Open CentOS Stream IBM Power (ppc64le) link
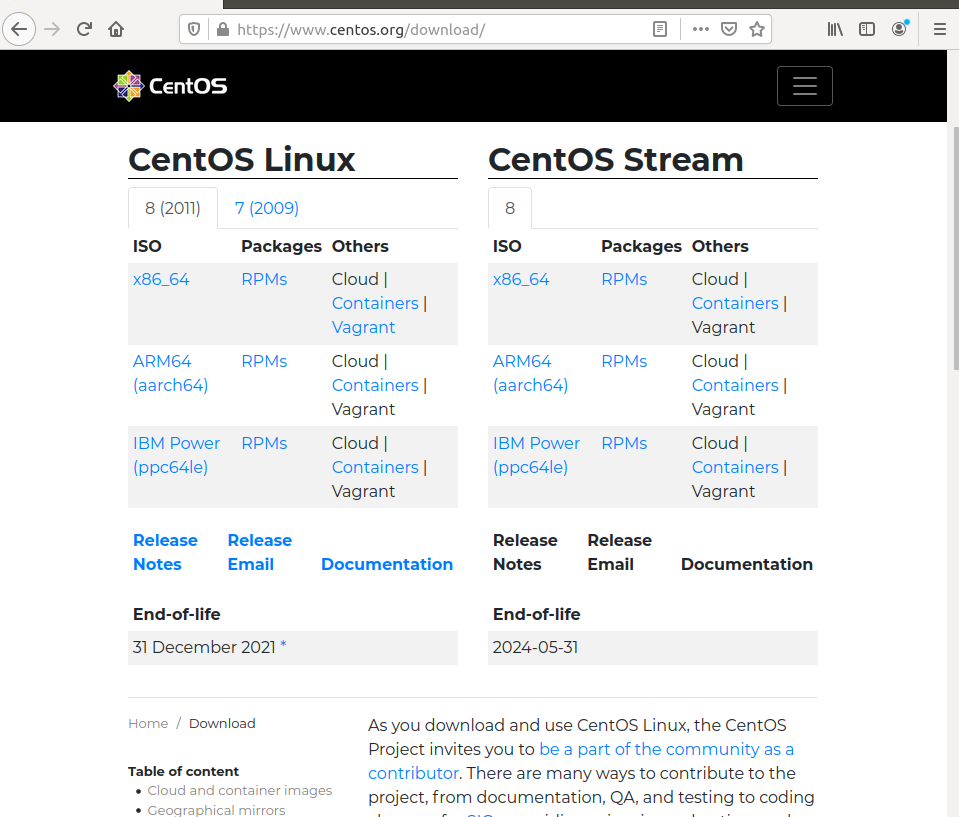Screen dimensions: 959x817 (536, 455)
